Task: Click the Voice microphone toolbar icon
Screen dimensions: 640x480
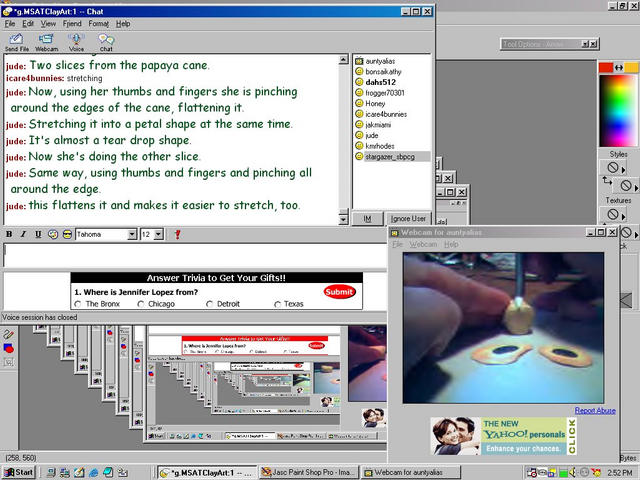Action: [x=76, y=42]
